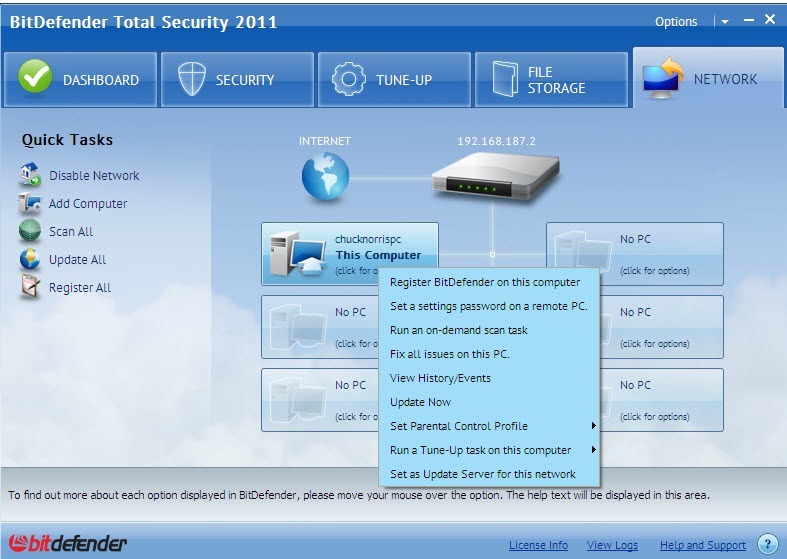Screen dimensions: 787x559
Task: Click the bitdefender logo in footer
Action: pos(68,543)
